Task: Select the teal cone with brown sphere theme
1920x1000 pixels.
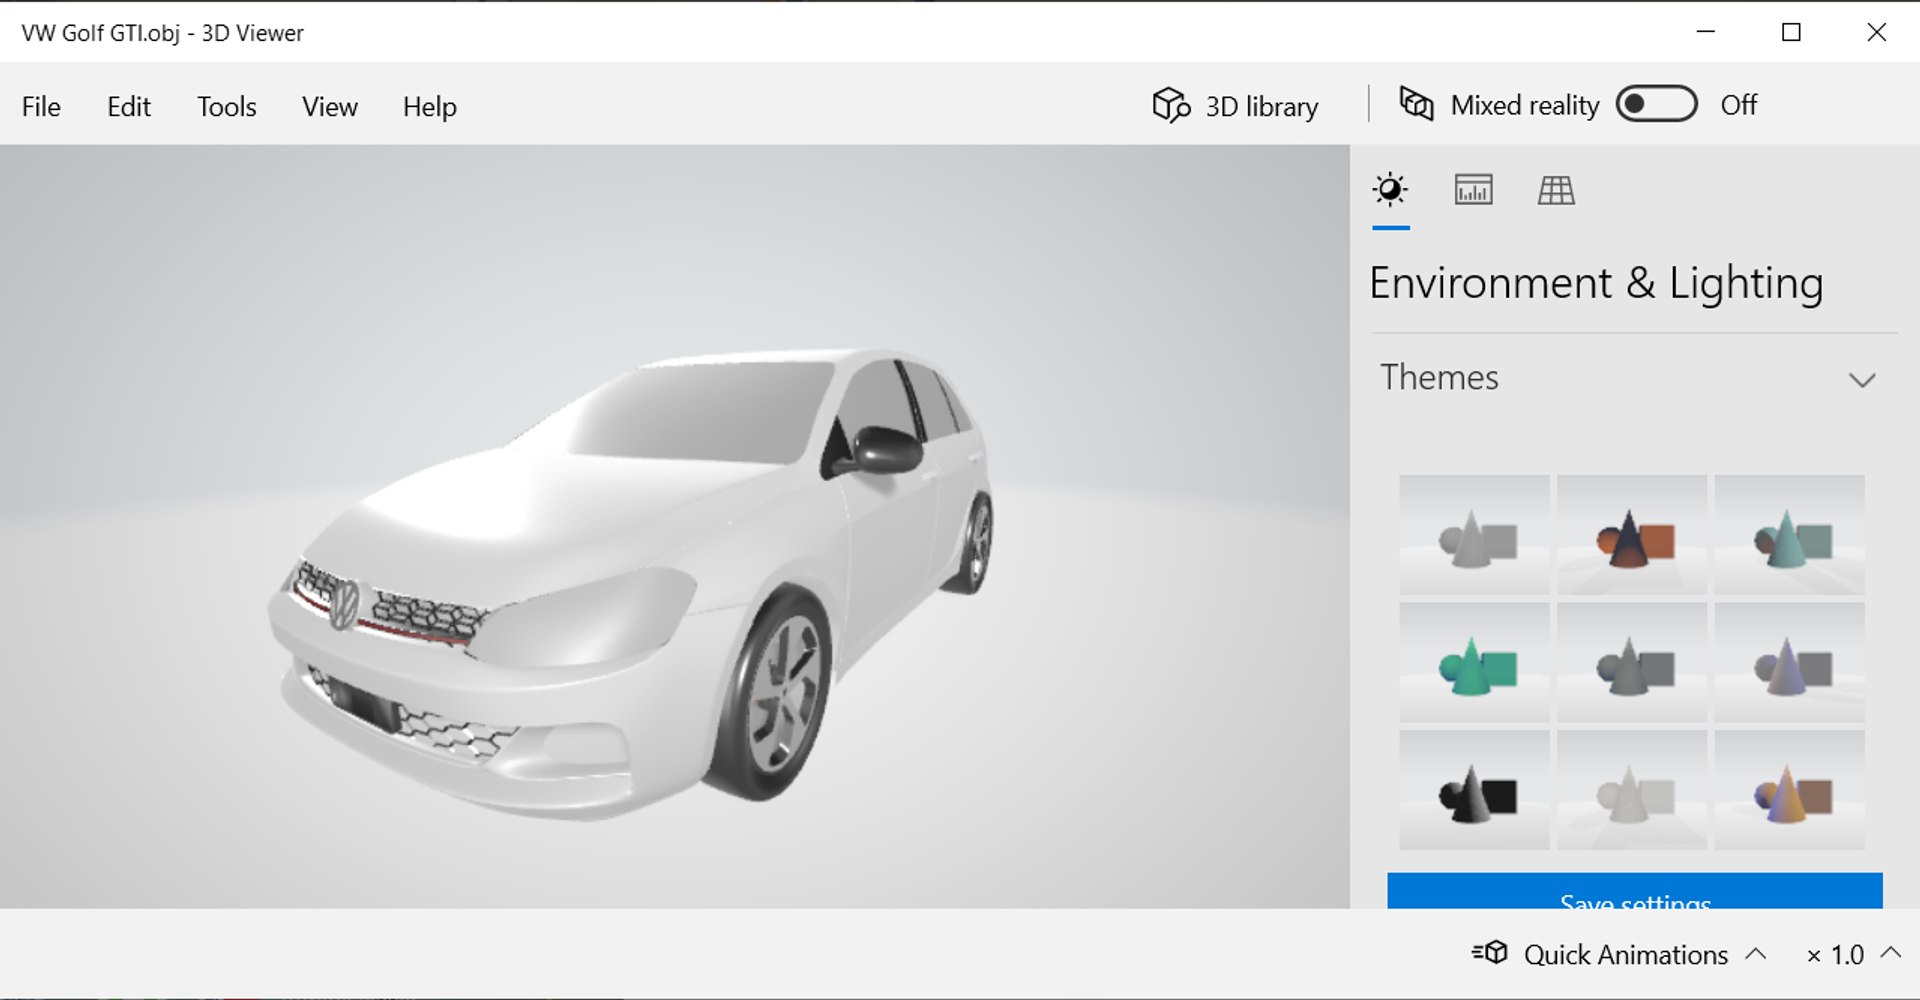Action: point(1790,535)
